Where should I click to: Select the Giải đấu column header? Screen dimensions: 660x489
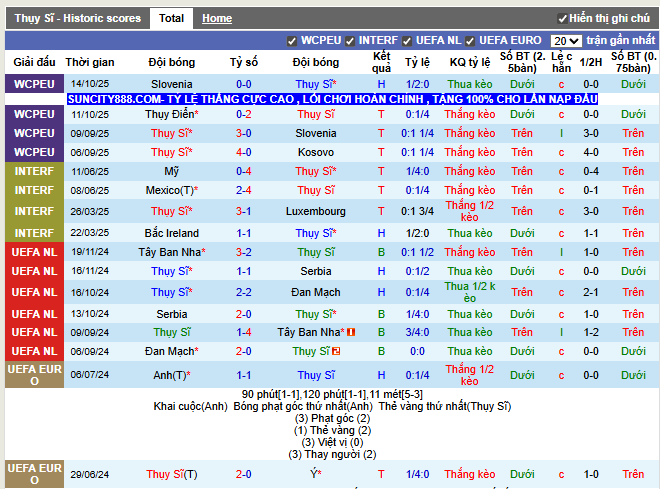pyautogui.click(x=35, y=62)
